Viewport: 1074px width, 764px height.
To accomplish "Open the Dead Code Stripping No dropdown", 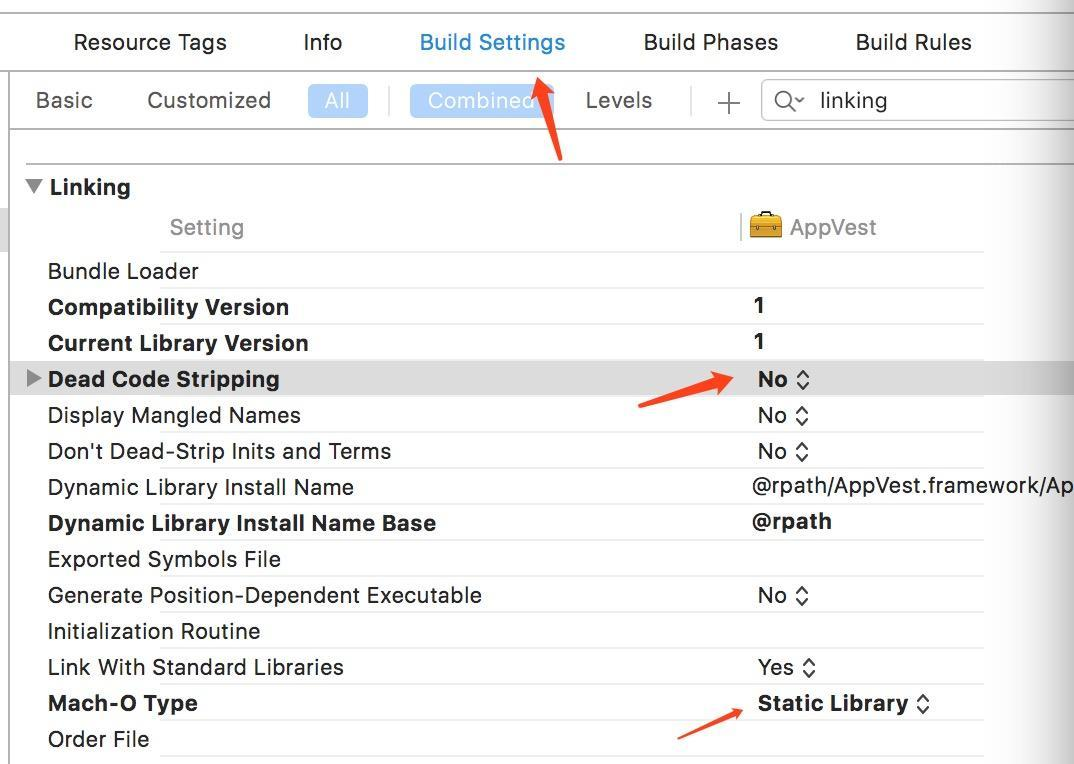I will pyautogui.click(x=784, y=379).
